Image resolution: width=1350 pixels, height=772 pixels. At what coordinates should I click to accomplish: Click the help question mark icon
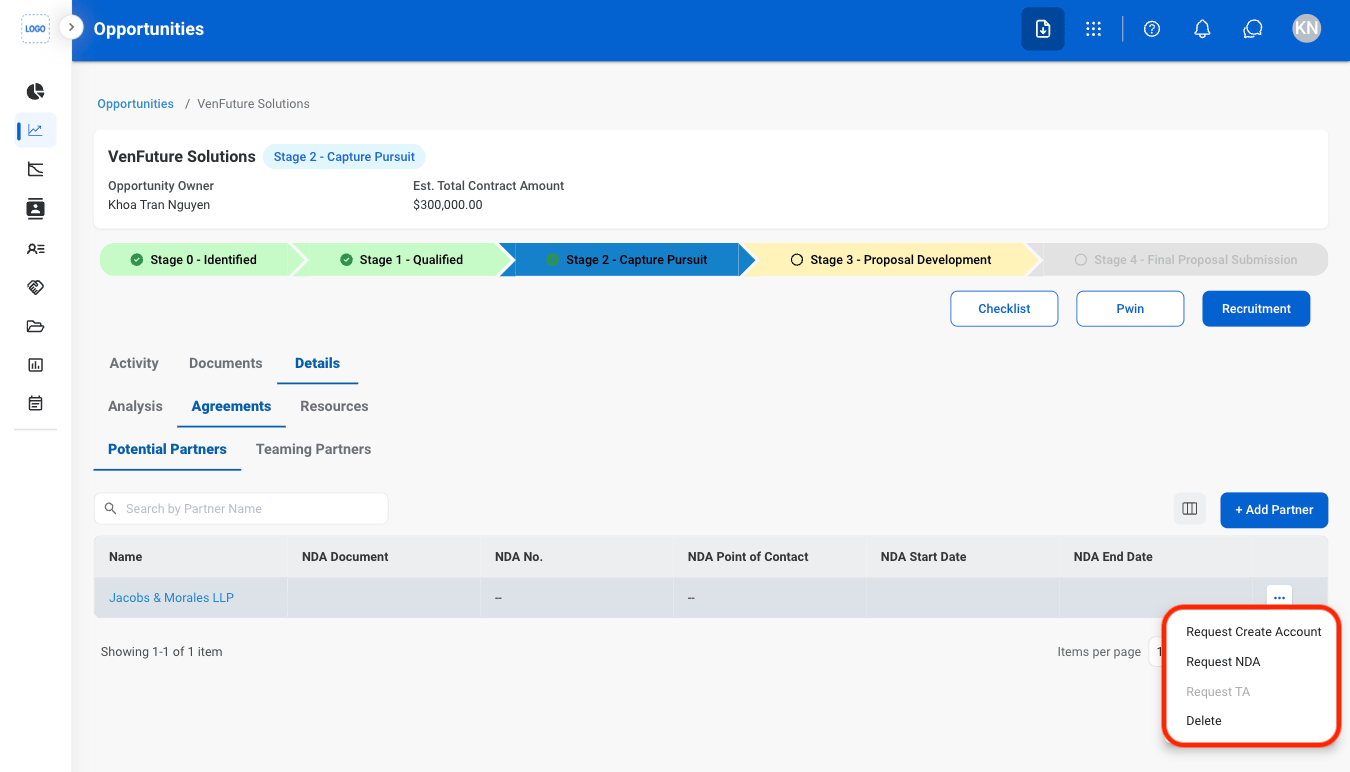(x=1152, y=29)
